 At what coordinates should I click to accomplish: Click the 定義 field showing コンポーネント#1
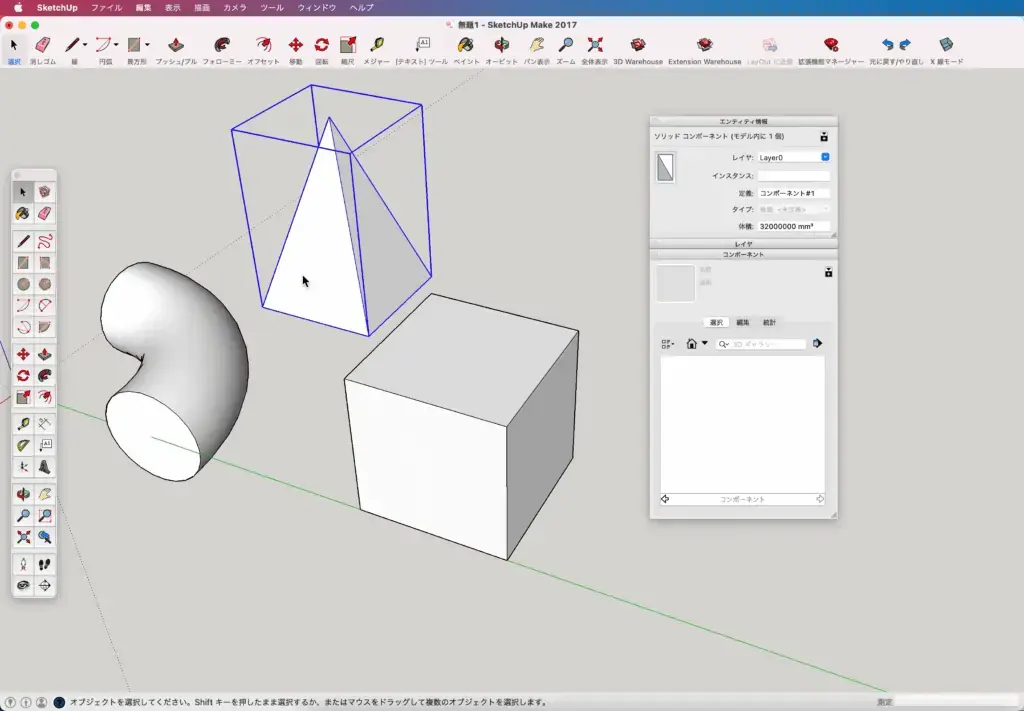[793, 193]
